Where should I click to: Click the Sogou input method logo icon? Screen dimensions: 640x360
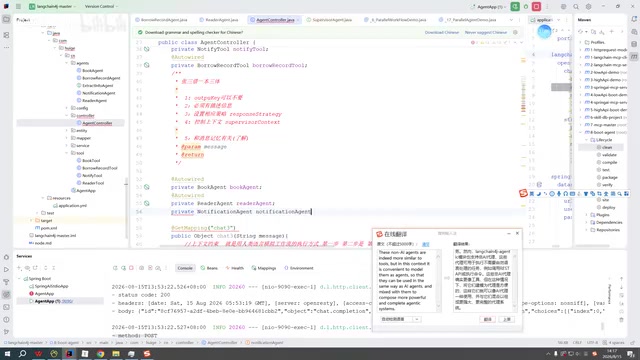click(x=523, y=193)
